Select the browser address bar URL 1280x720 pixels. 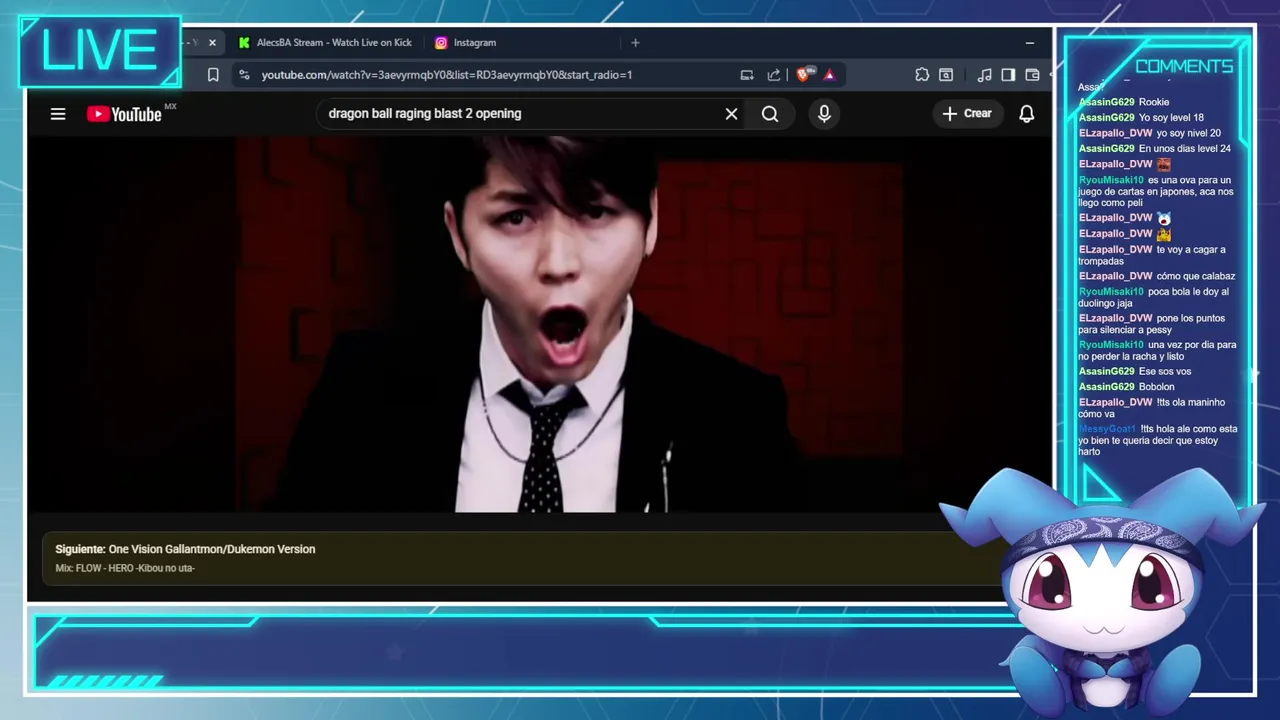pos(447,75)
